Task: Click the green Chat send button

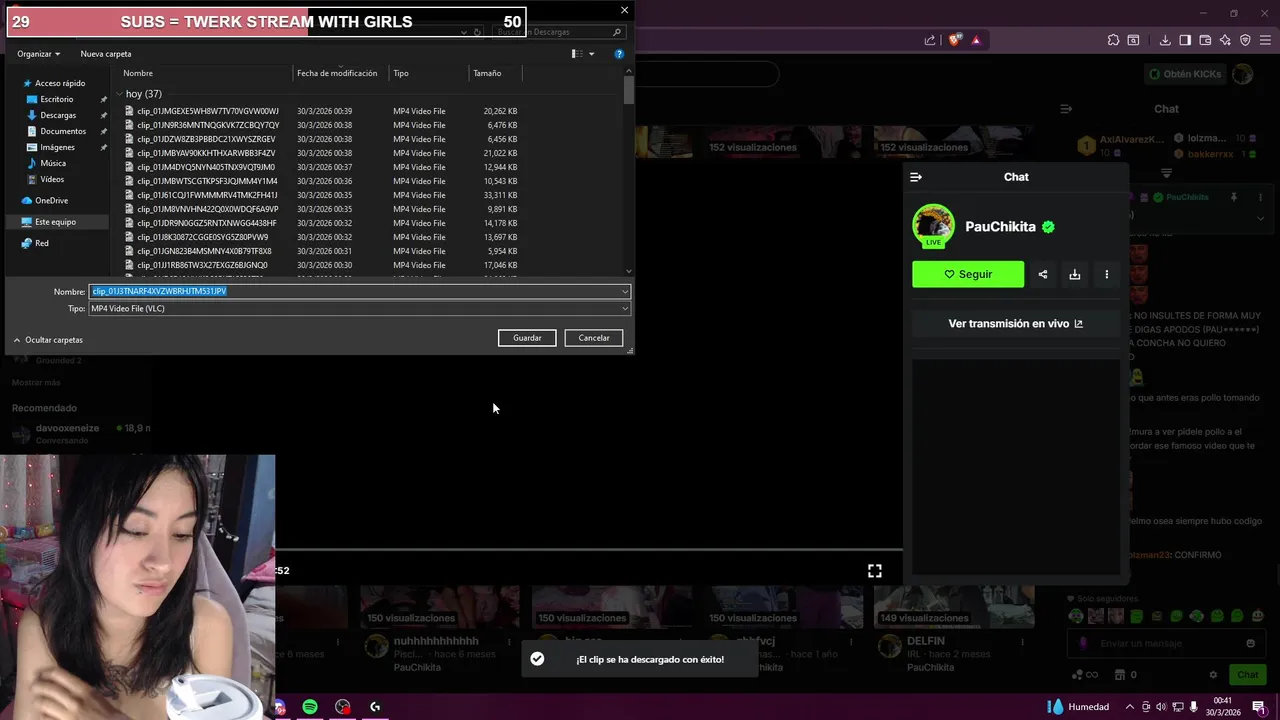Action: (1247, 675)
